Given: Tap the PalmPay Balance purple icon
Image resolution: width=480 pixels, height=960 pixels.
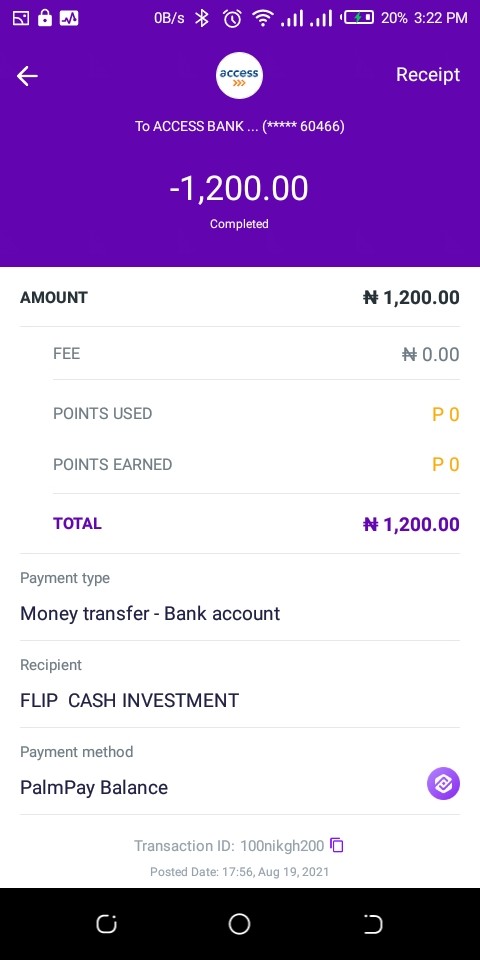Looking at the screenshot, I should pyautogui.click(x=443, y=784).
